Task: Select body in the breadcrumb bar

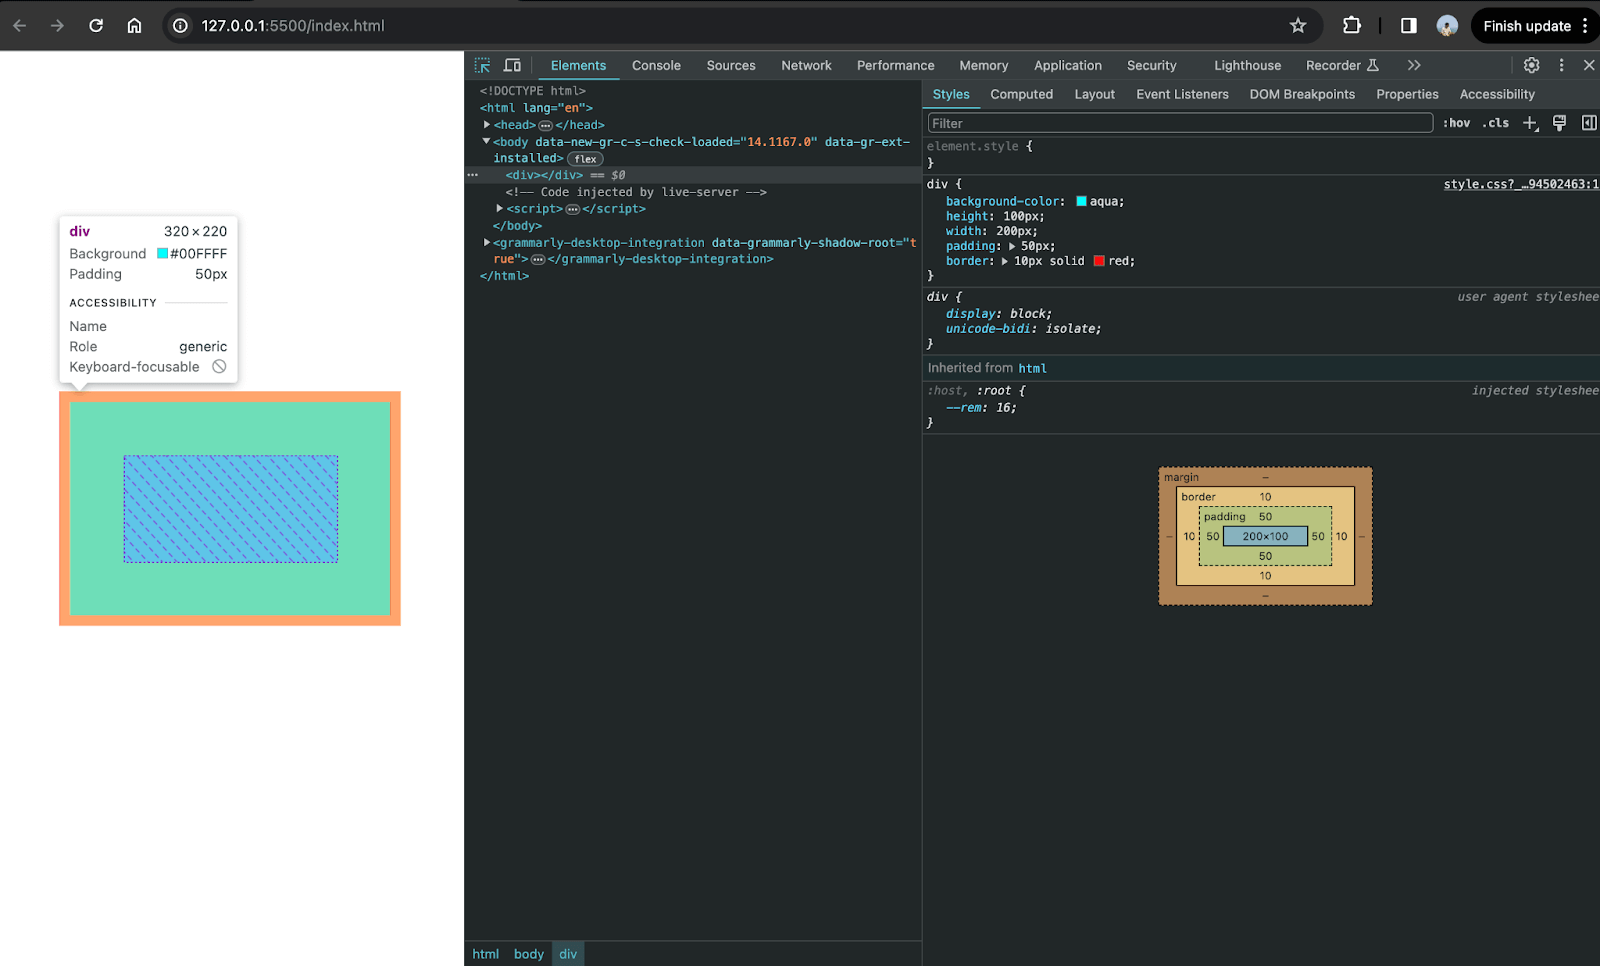Action: (528, 954)
